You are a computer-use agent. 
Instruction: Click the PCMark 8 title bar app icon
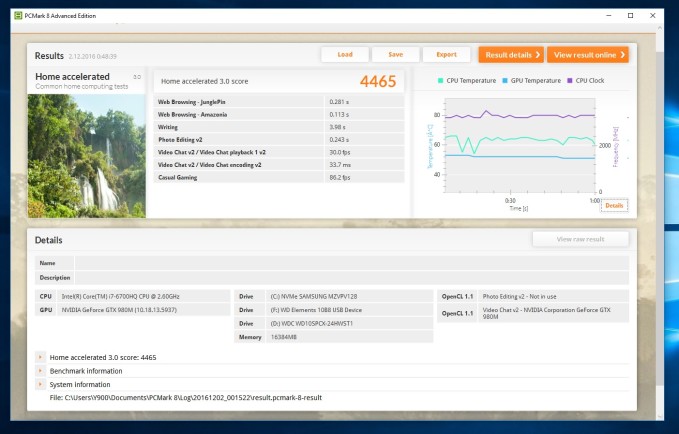(x=18, y=16)
